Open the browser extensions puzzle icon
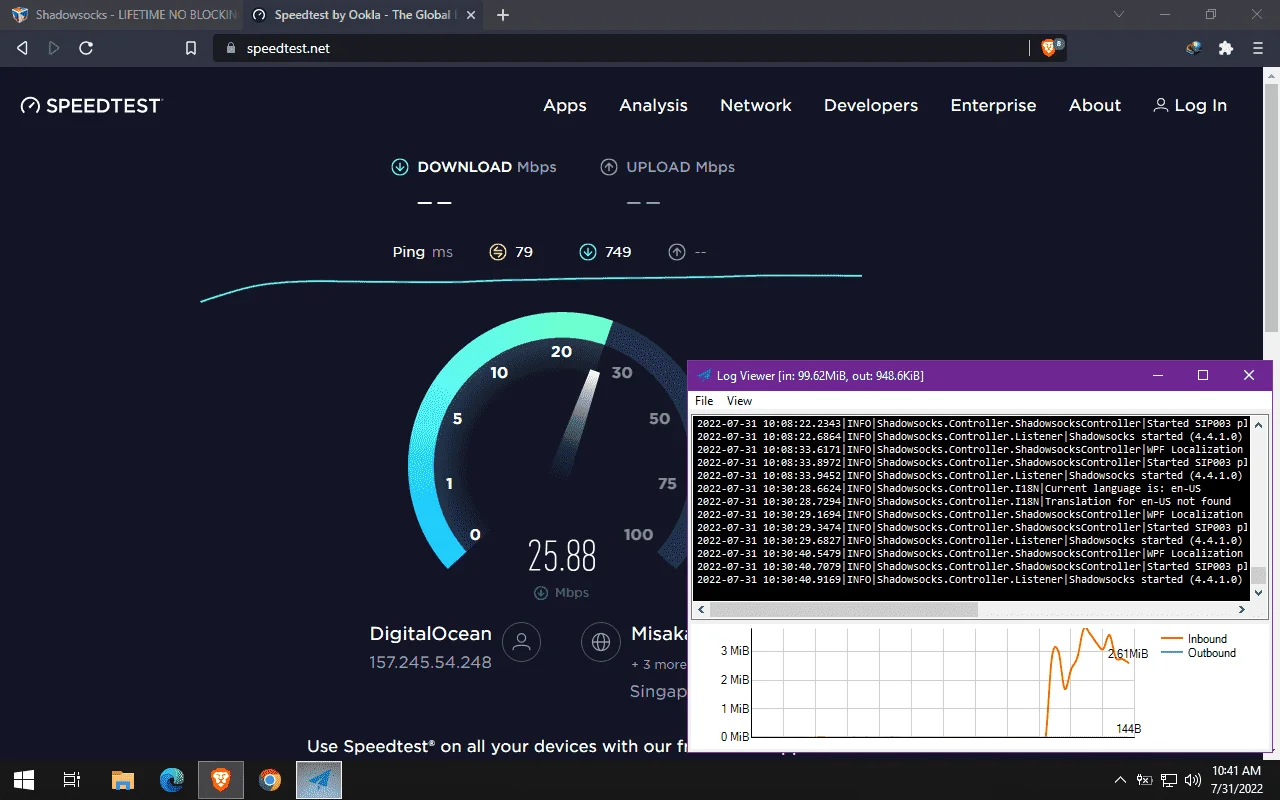 [x=1226, y=48]
